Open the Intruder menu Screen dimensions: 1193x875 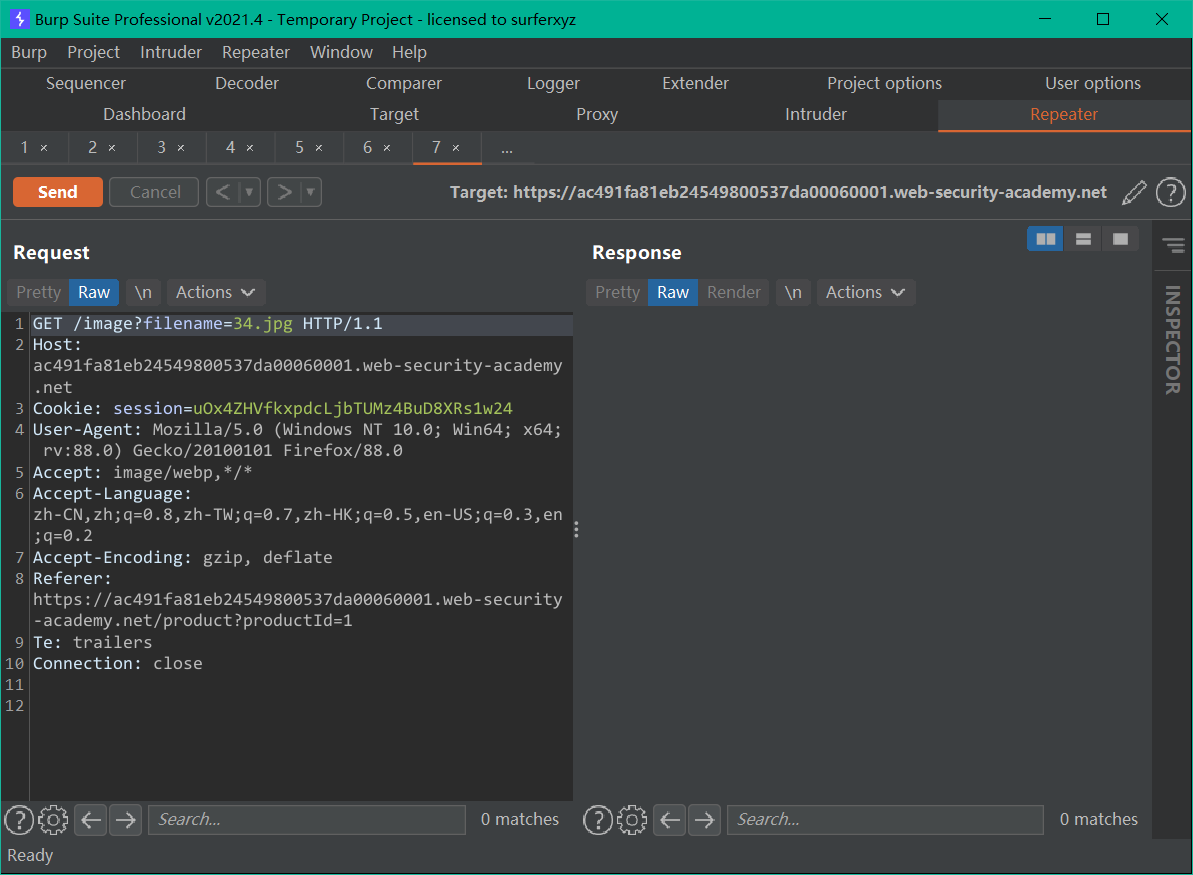[x=170, y=52]
